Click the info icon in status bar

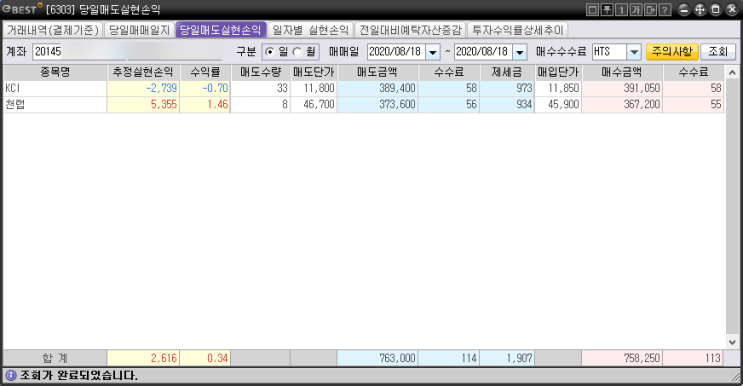tap(10, 376)
